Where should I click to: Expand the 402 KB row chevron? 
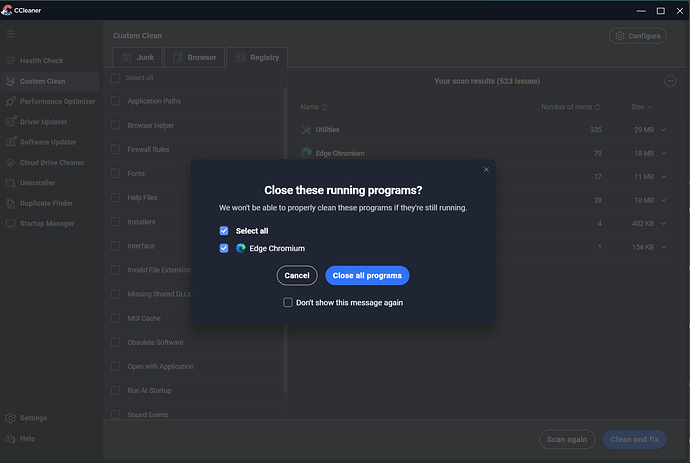coord(664,224)
